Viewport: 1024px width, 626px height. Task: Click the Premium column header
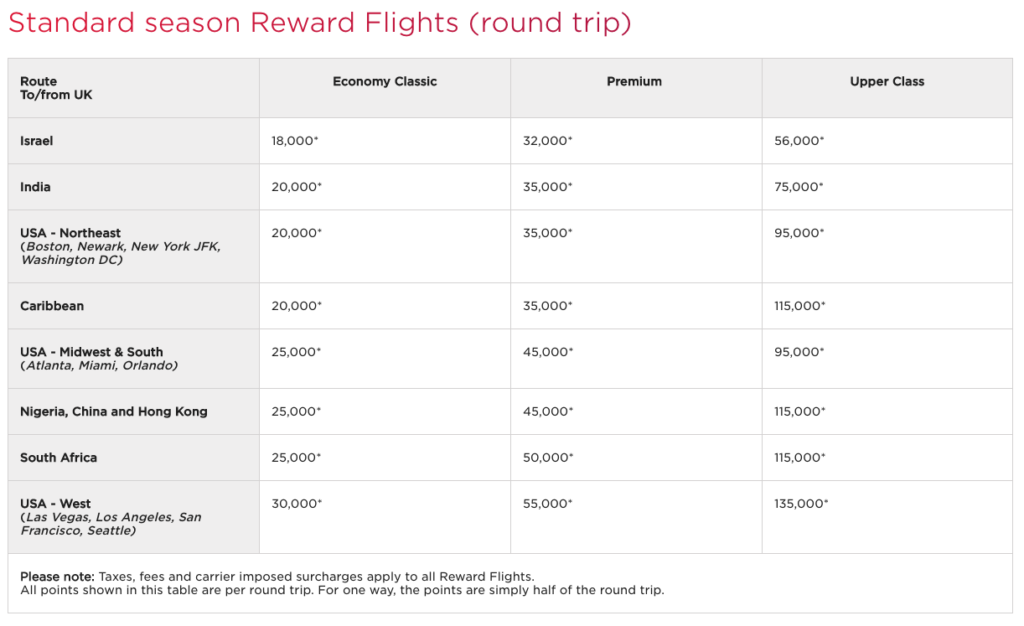[634, 82]
